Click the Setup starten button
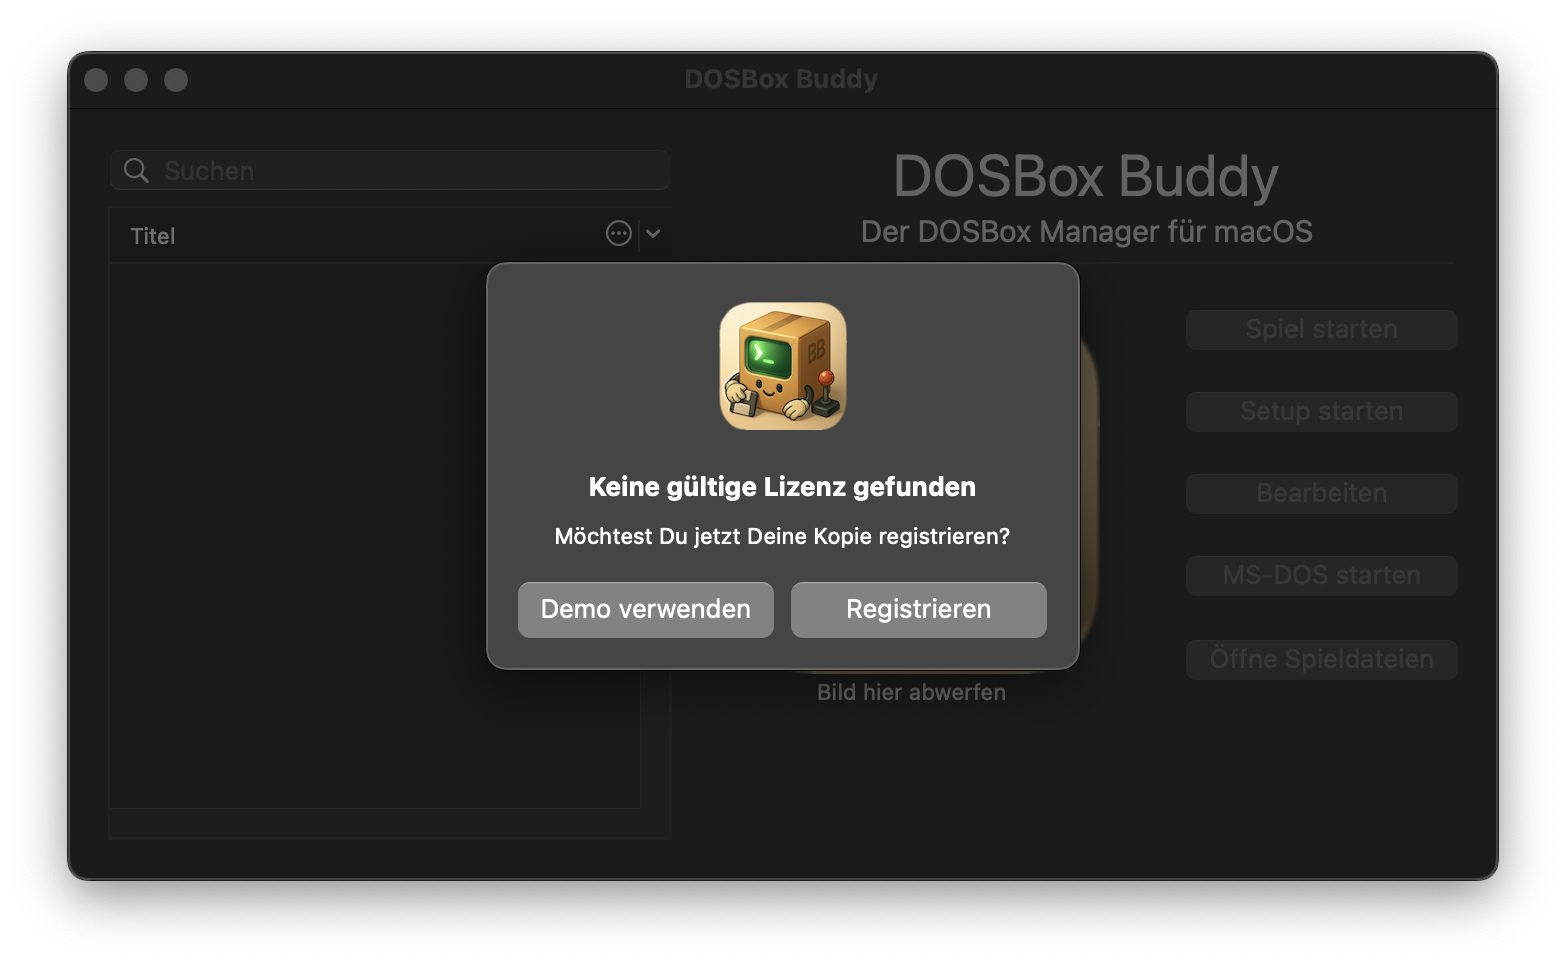This screenshot has width=1566, height=964. 1320,411
